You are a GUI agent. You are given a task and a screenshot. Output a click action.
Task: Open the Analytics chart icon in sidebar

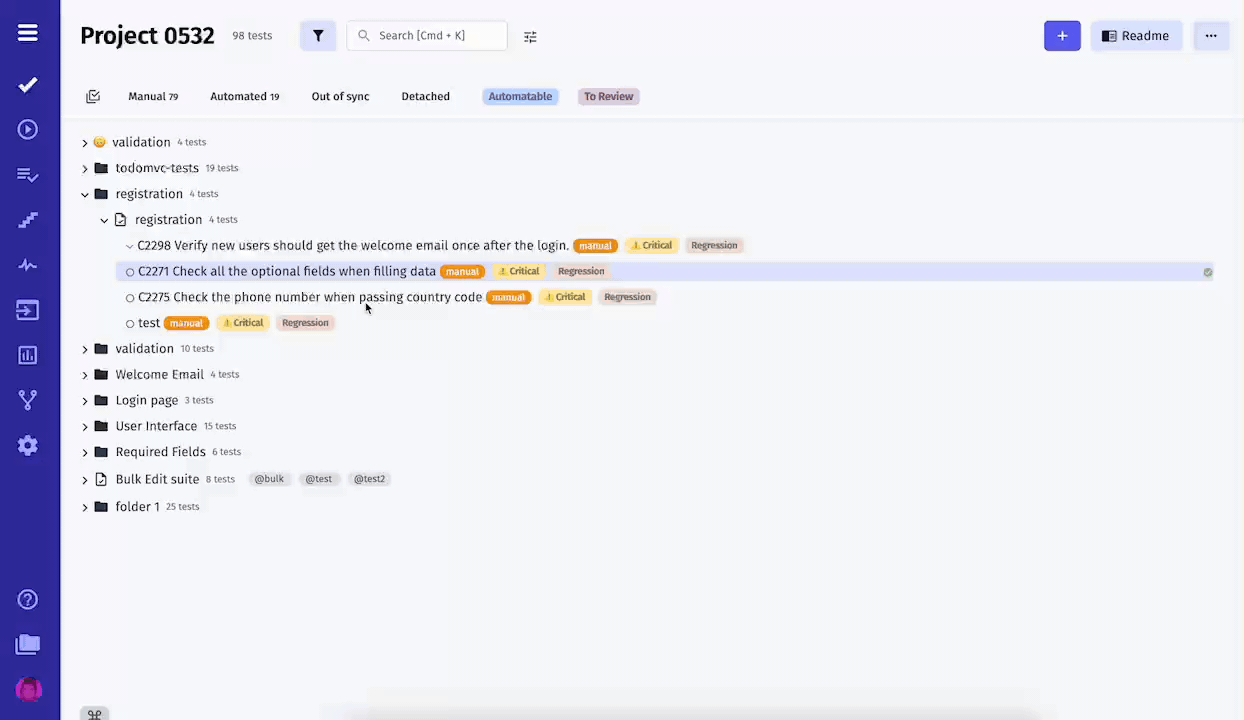pyautogui.click(x=28, y=355)
